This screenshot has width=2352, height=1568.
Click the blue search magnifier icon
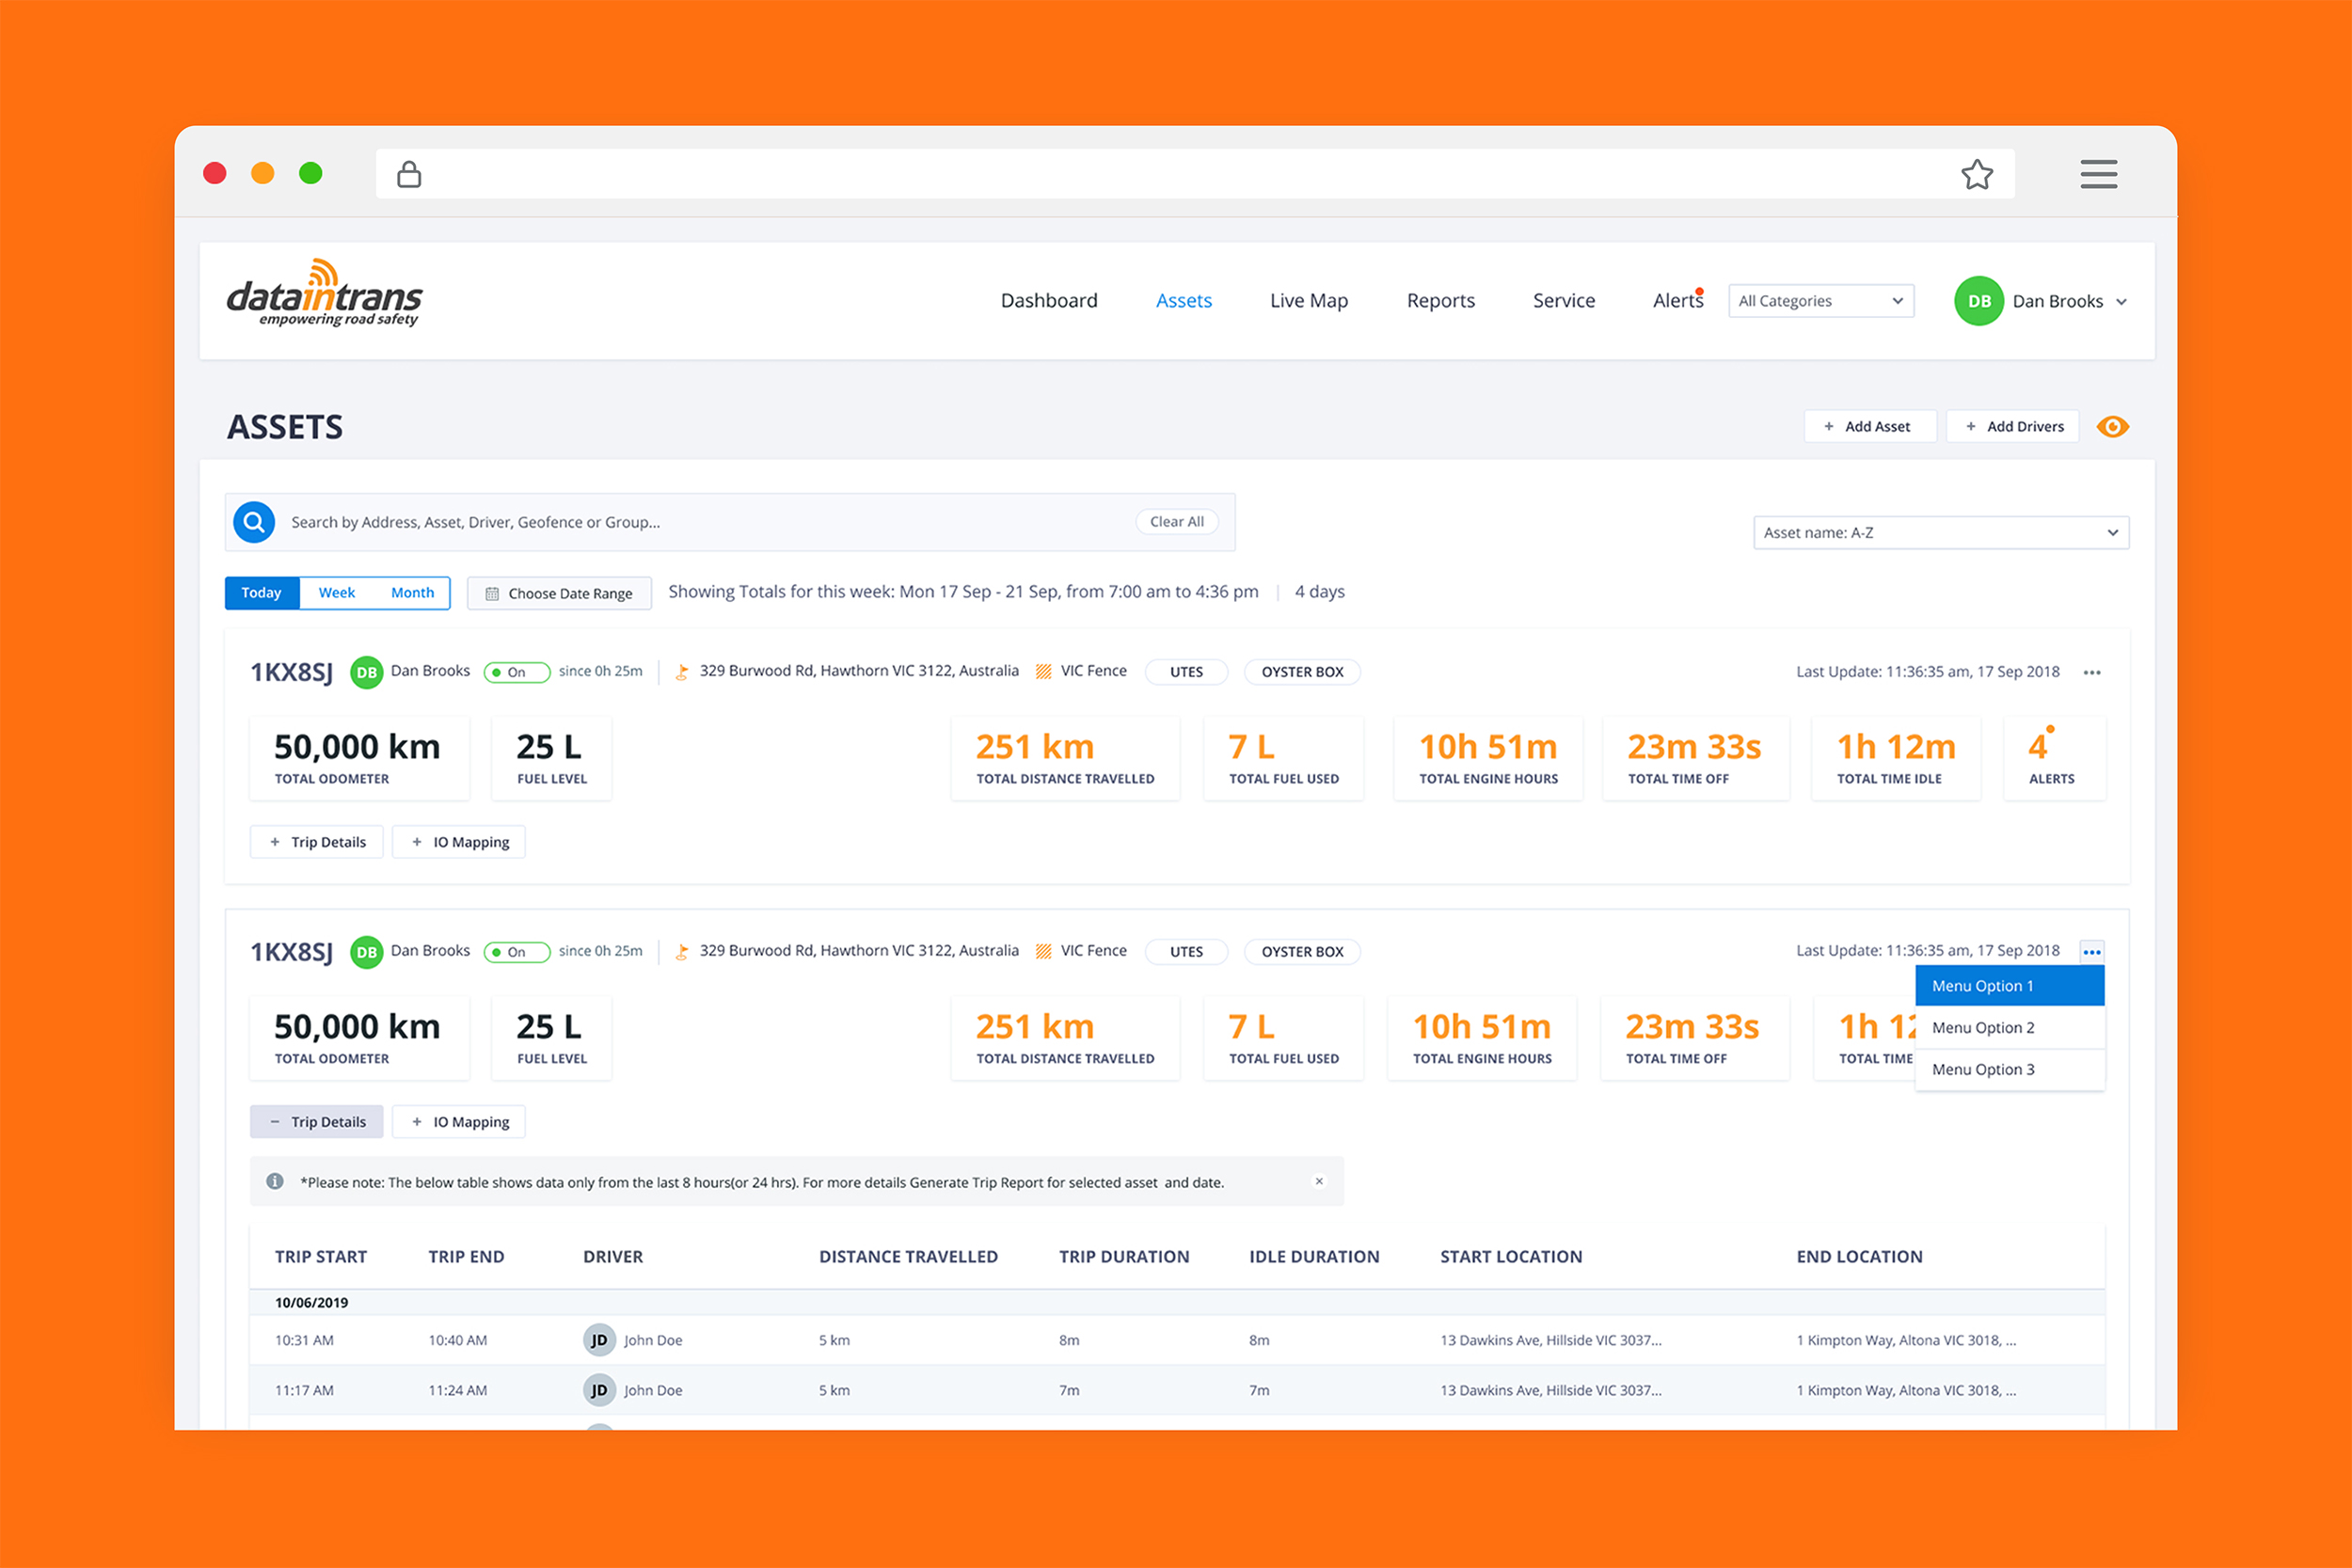(x=254, y=522)
